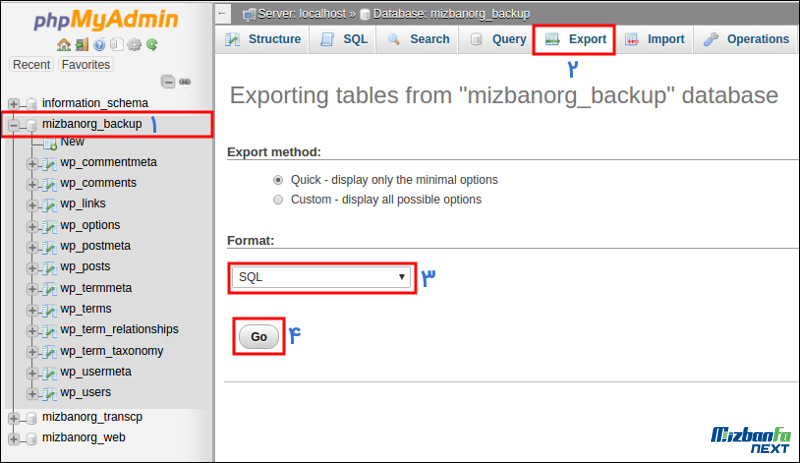
Task: Open settings with the gear icon
Action: [x=134, y=45]
